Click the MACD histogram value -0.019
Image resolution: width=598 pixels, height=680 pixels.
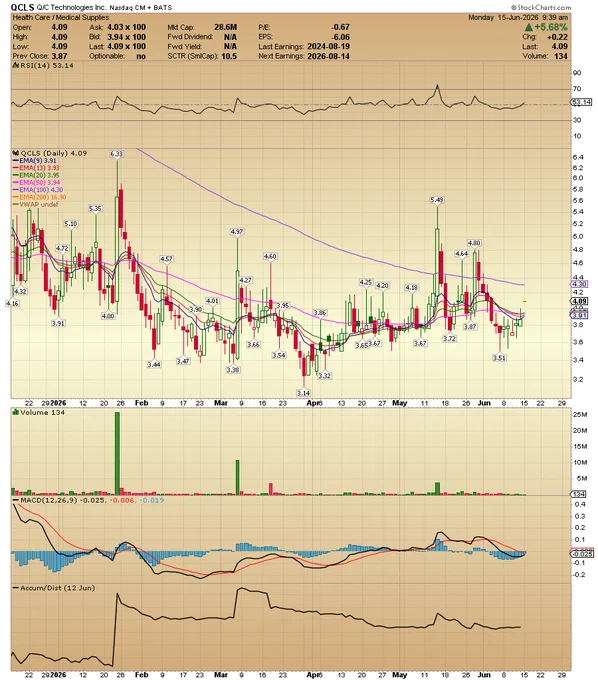pyautogui.click(x=151, y=500)
